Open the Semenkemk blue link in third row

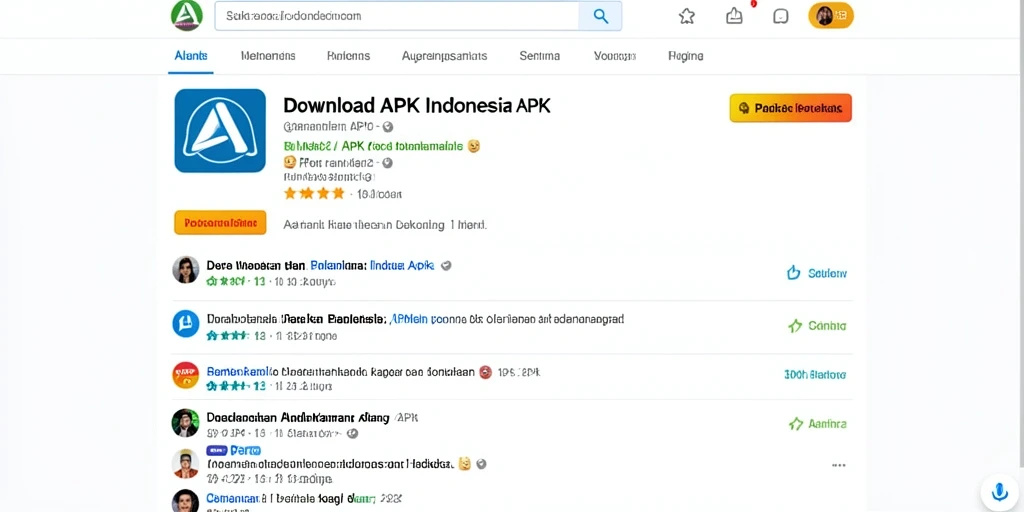click(238, 372)
